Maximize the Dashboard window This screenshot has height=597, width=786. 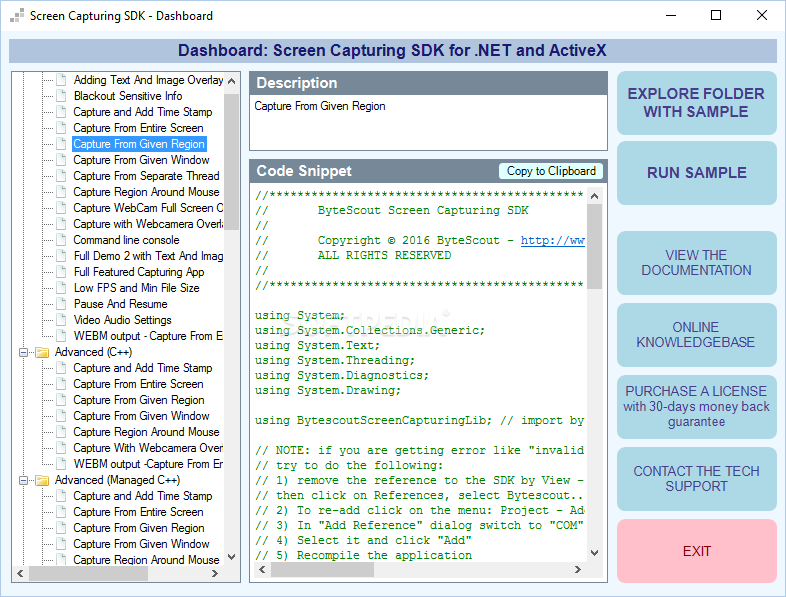716,16
